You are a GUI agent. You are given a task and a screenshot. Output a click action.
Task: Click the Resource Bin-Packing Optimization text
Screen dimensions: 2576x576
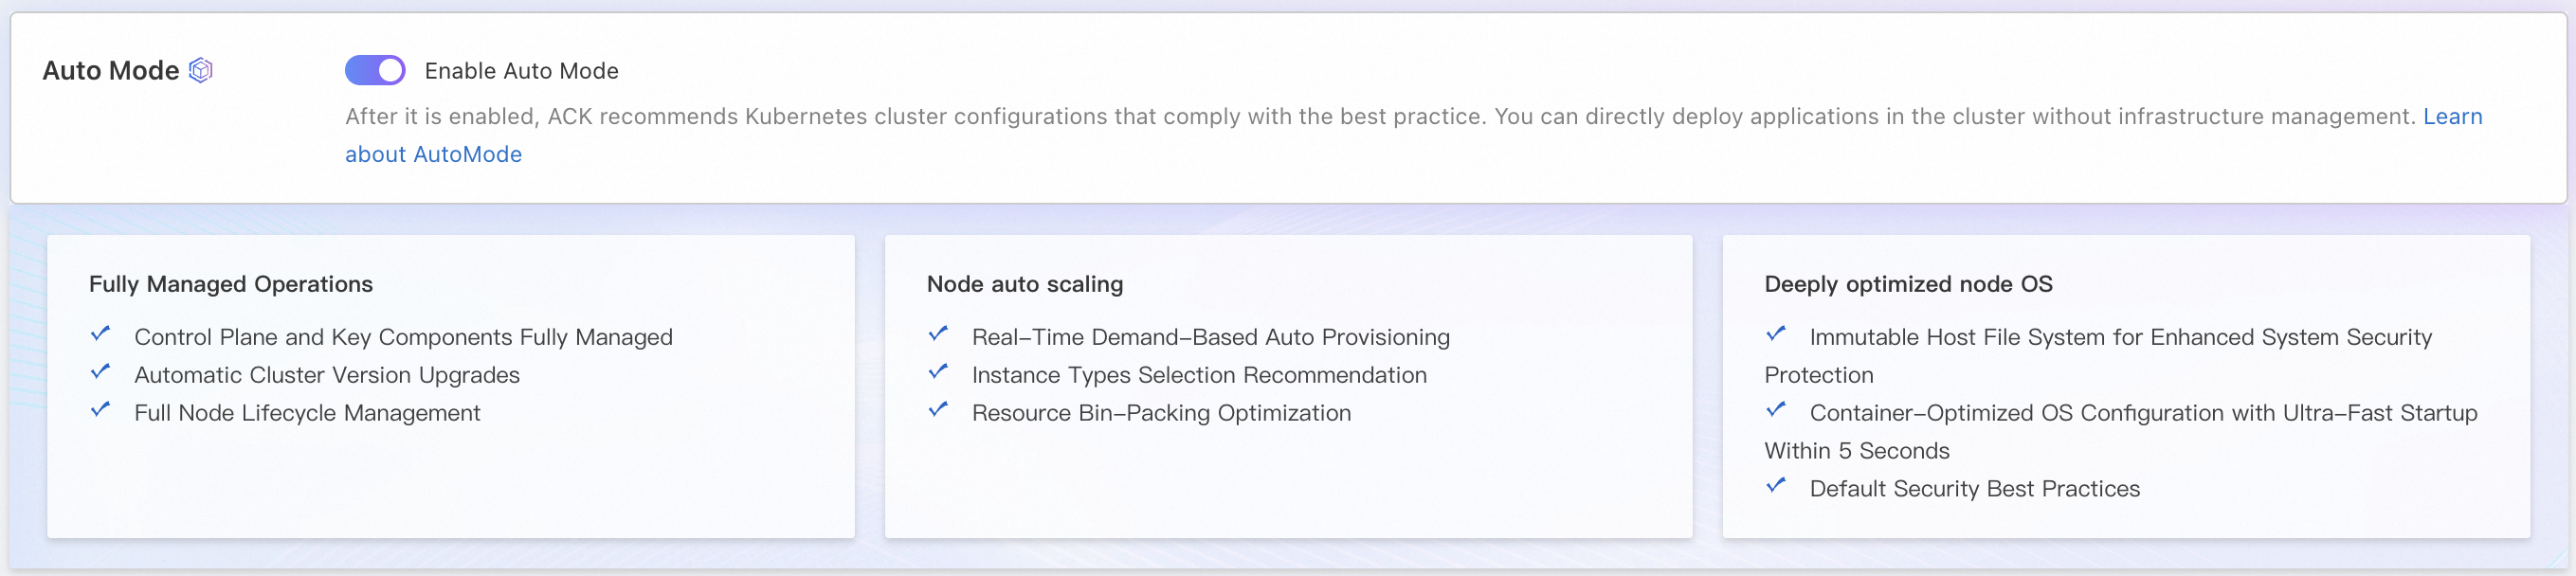1161,413
